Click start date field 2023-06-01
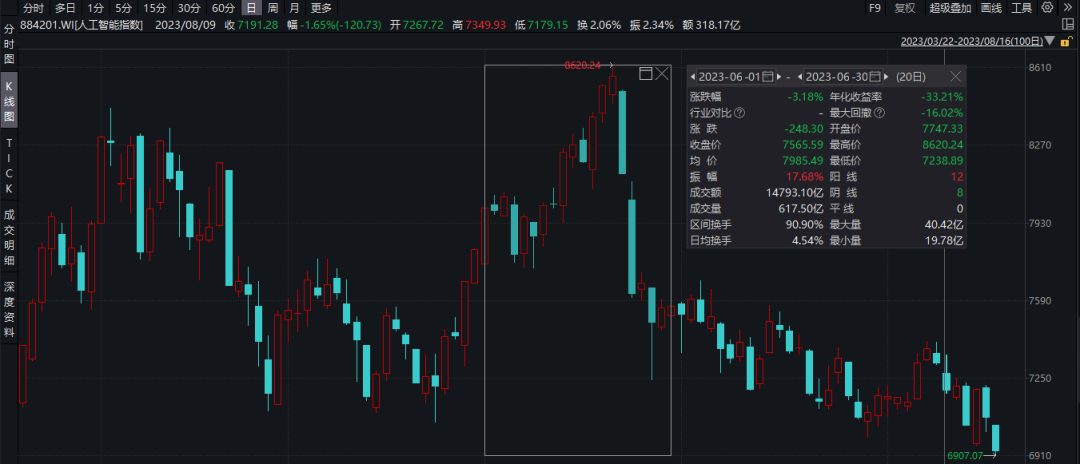 (x=729, y=76)
